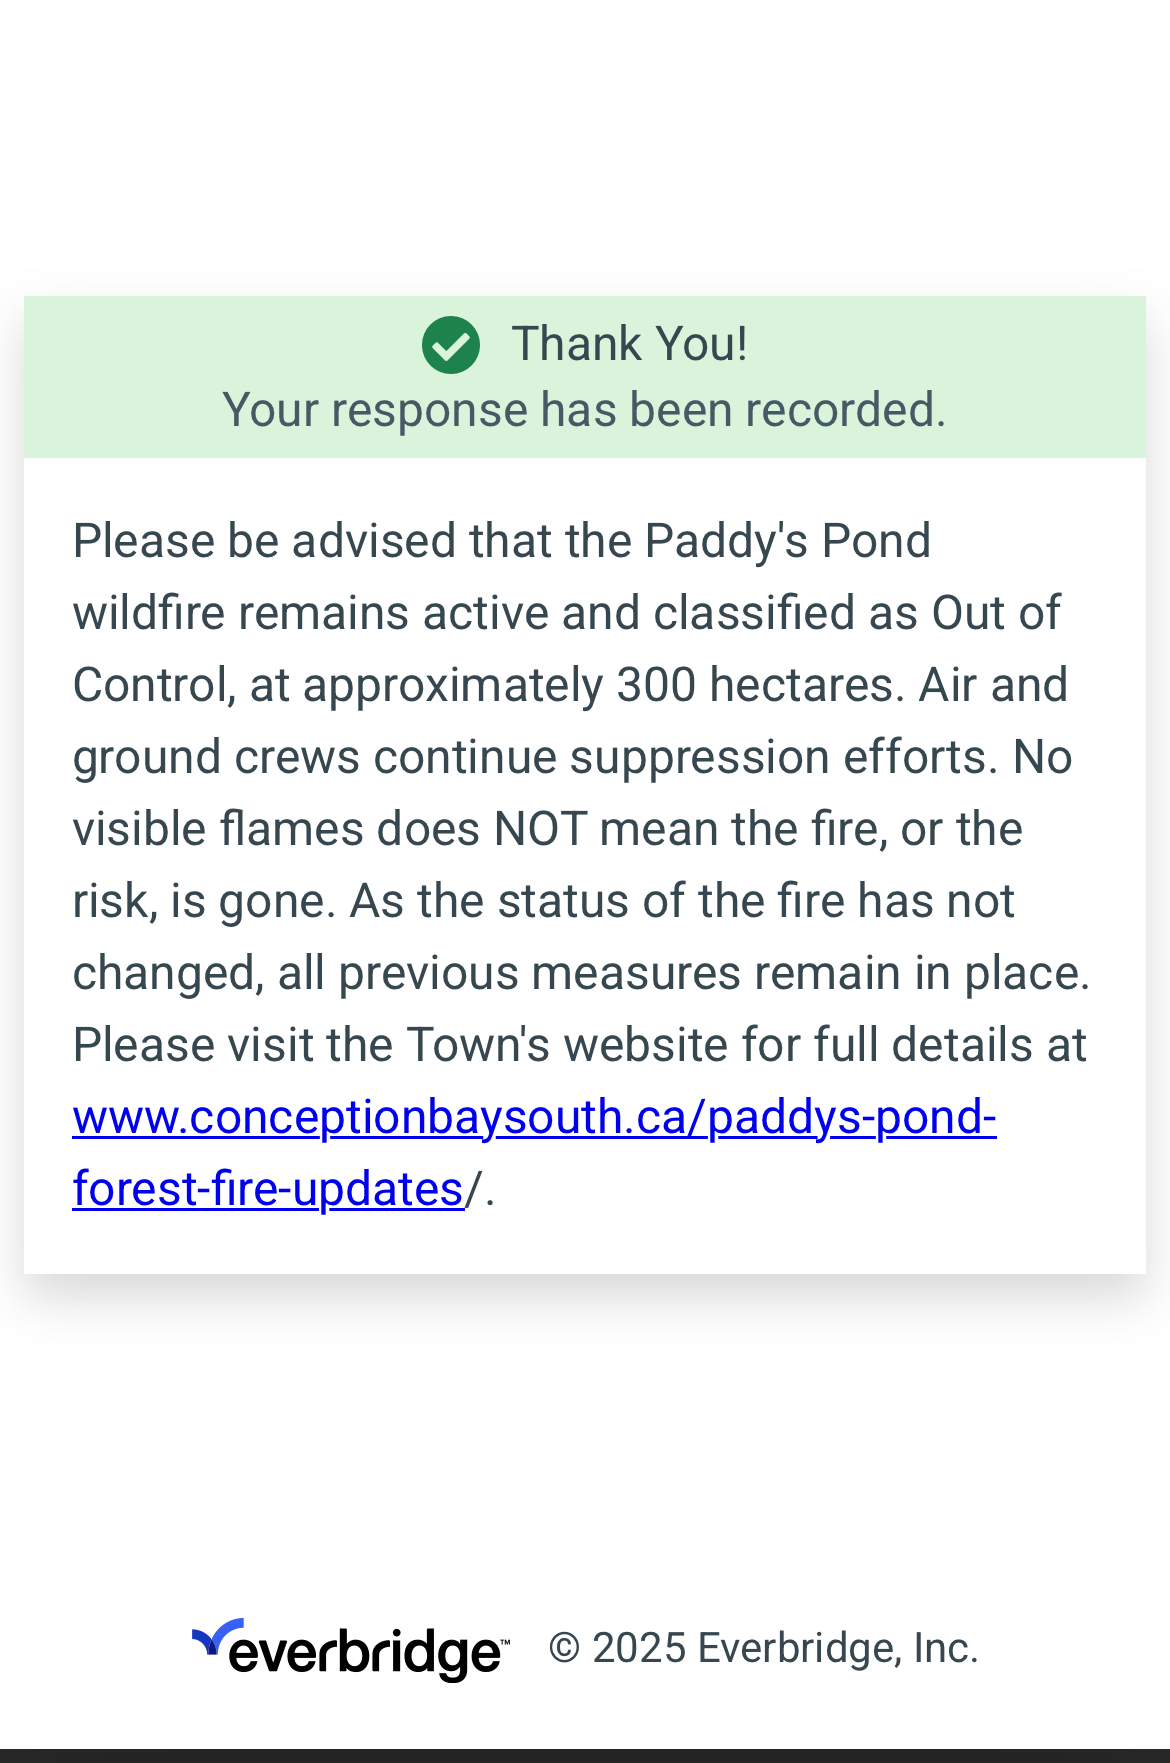Click the "Out of" words ending the second line
Screen dimensions: 1170x1763
point(995,613)
